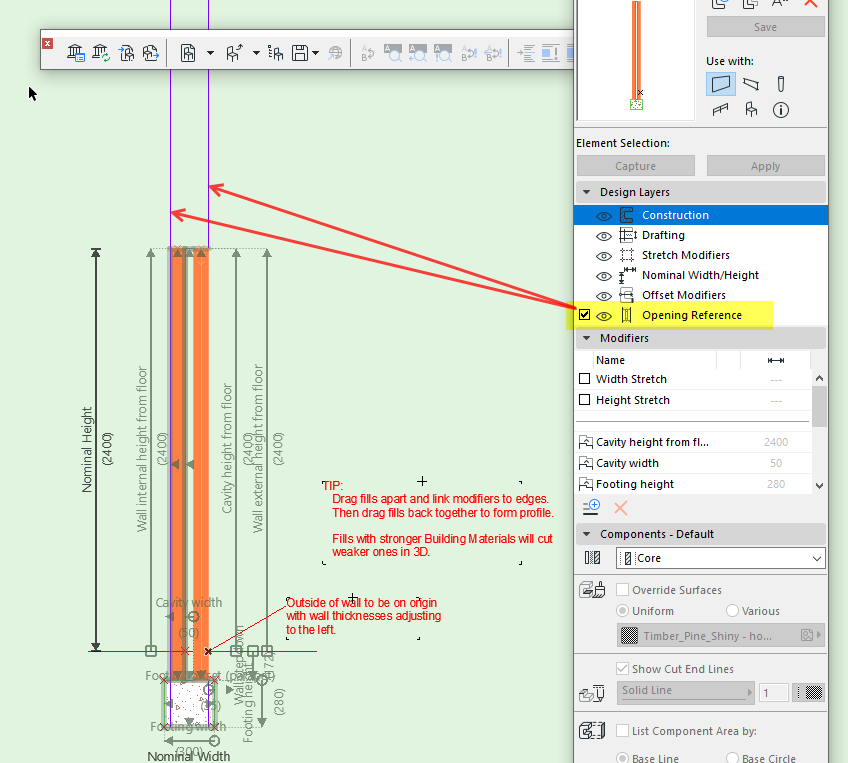Select the Object chair icon under Use with
The width and height of the screenshot is (848, 763).
[x=750, y=110]
